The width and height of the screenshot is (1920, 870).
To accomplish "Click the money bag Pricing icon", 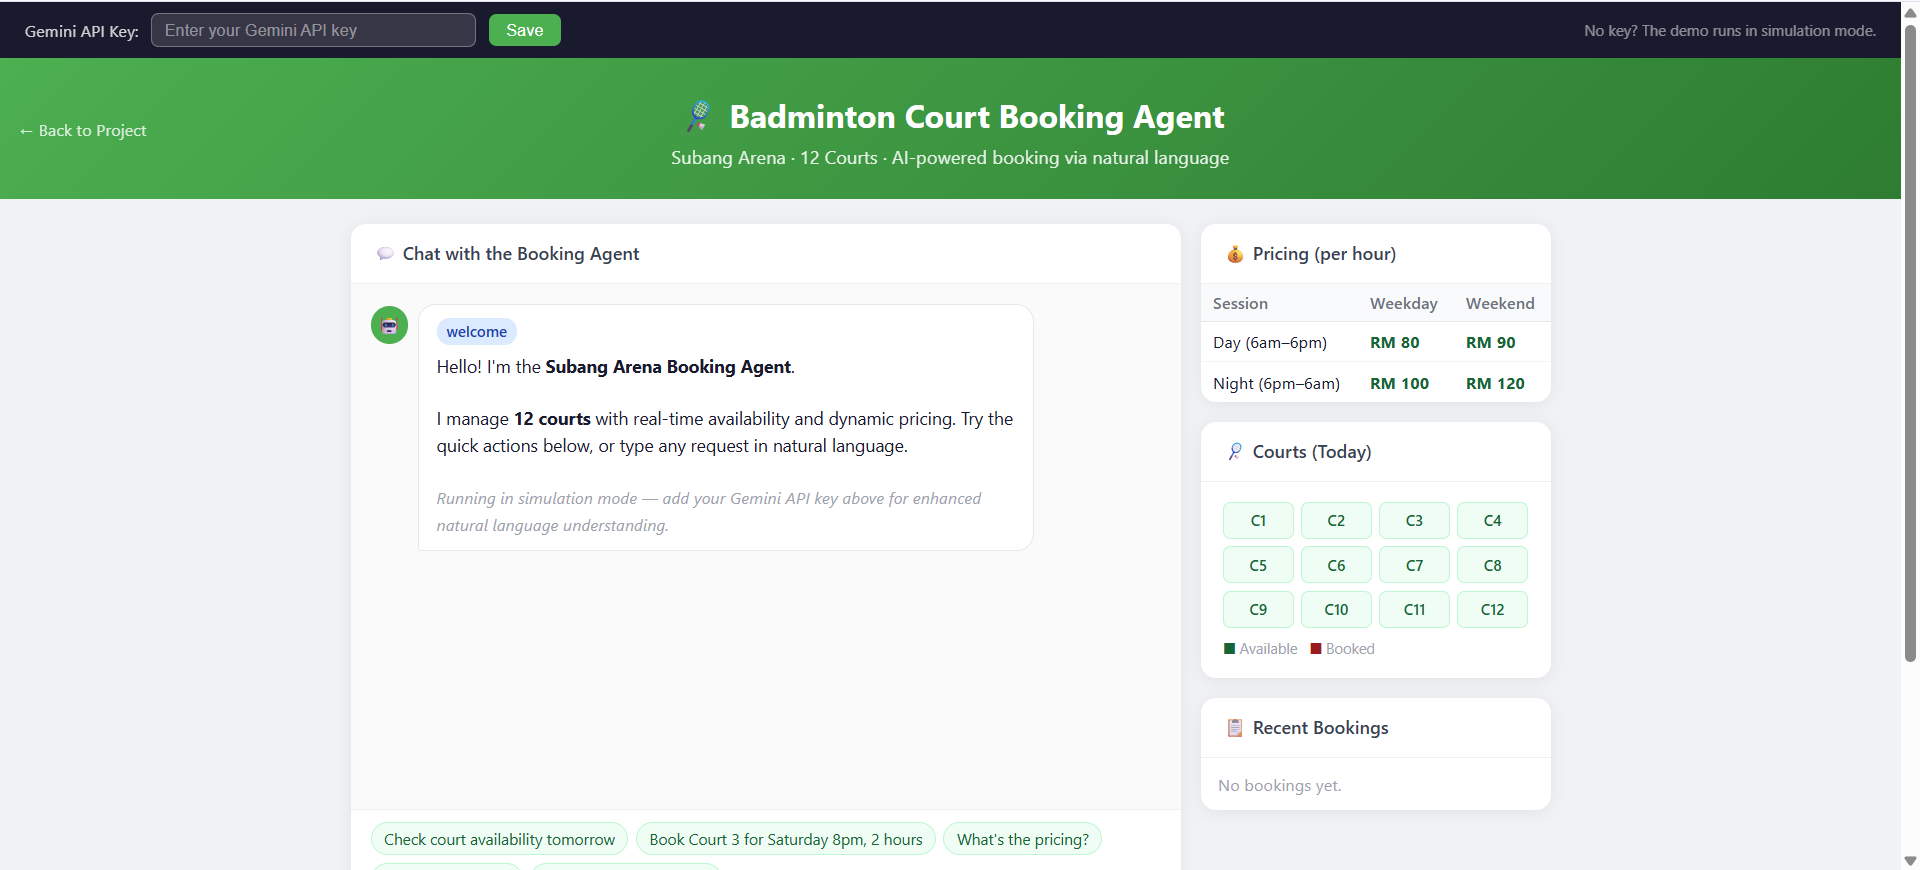I will click(x=1235, y=254).
